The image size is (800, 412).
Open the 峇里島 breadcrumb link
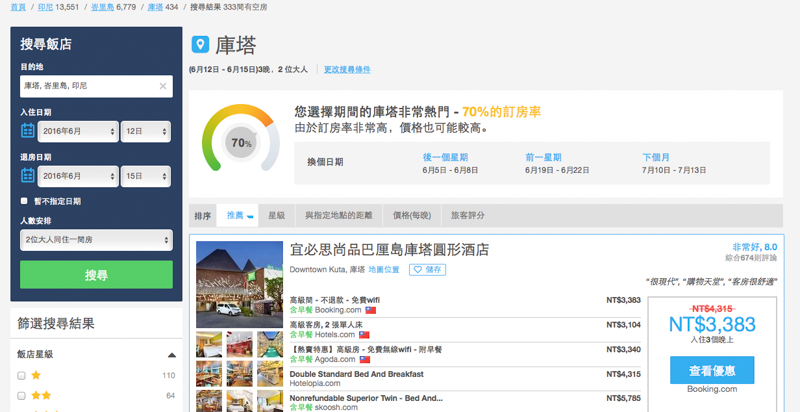(x=102, y=7)
